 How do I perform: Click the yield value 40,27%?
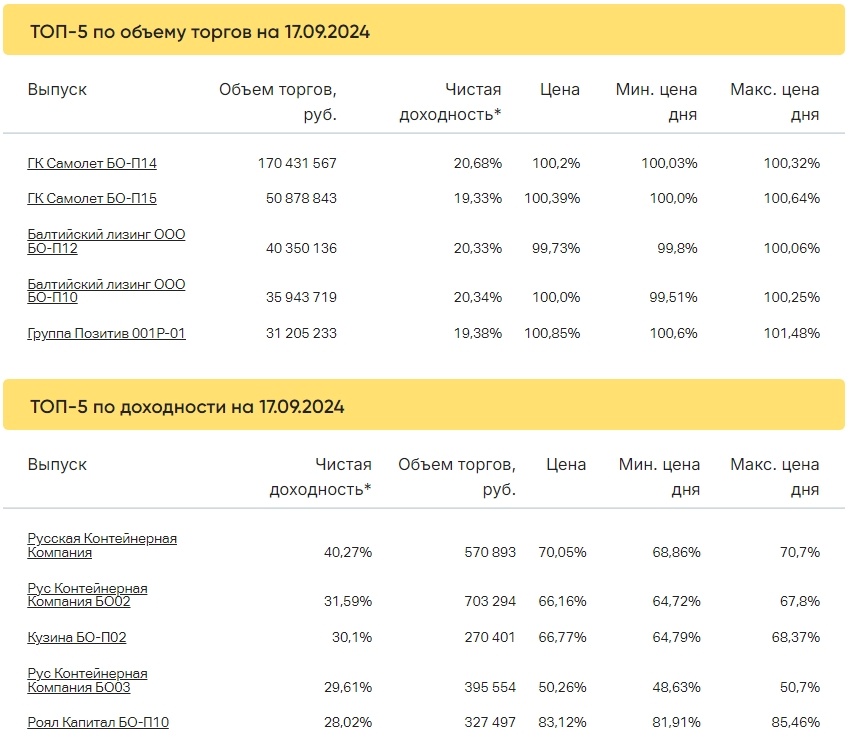coord(348,552)
